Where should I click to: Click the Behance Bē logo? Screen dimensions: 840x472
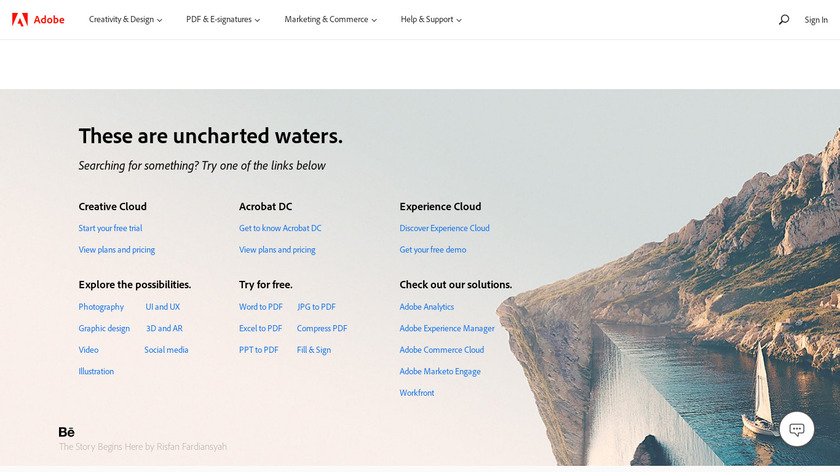point(67,432)
